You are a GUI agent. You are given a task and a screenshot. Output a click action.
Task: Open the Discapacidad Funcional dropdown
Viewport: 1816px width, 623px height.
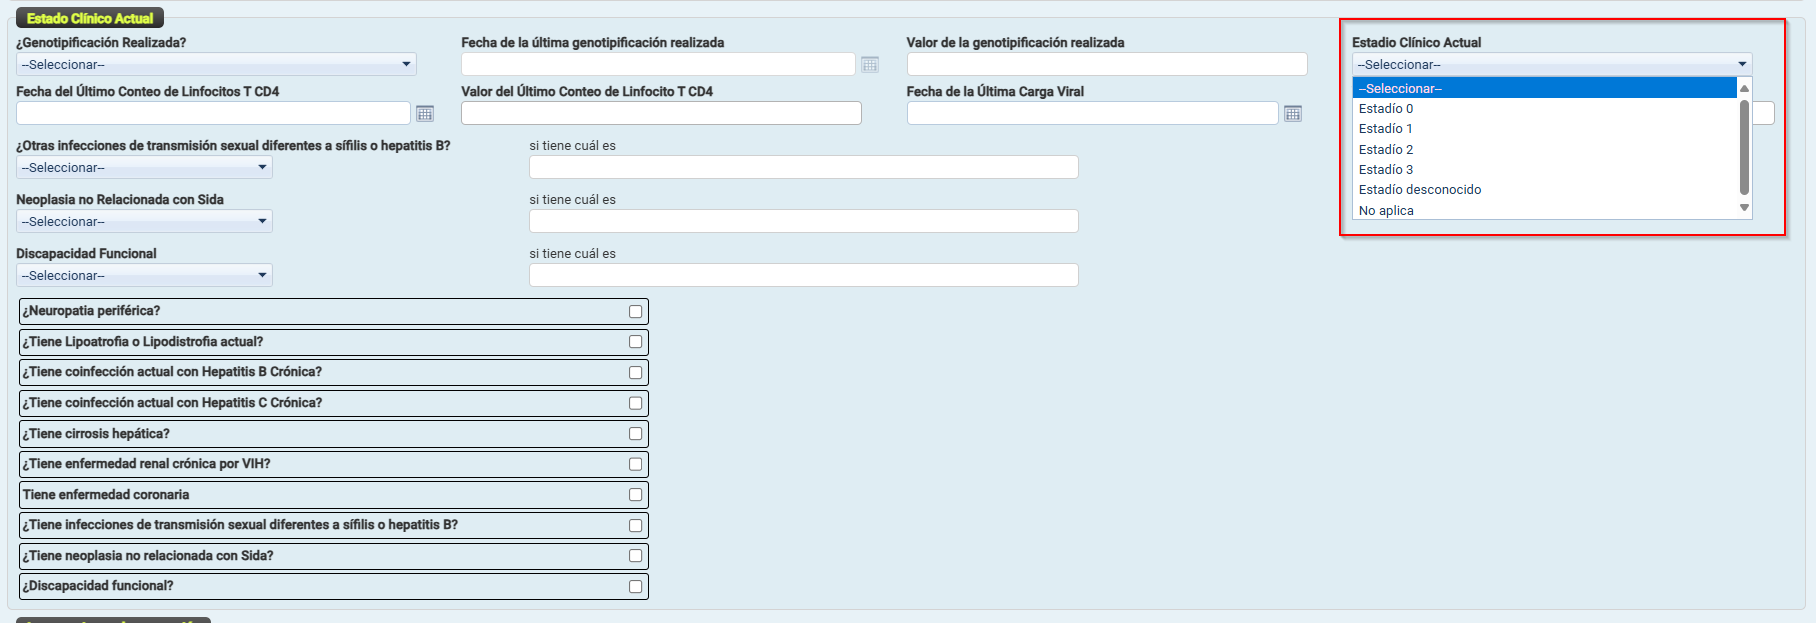(x=144, y=276)
